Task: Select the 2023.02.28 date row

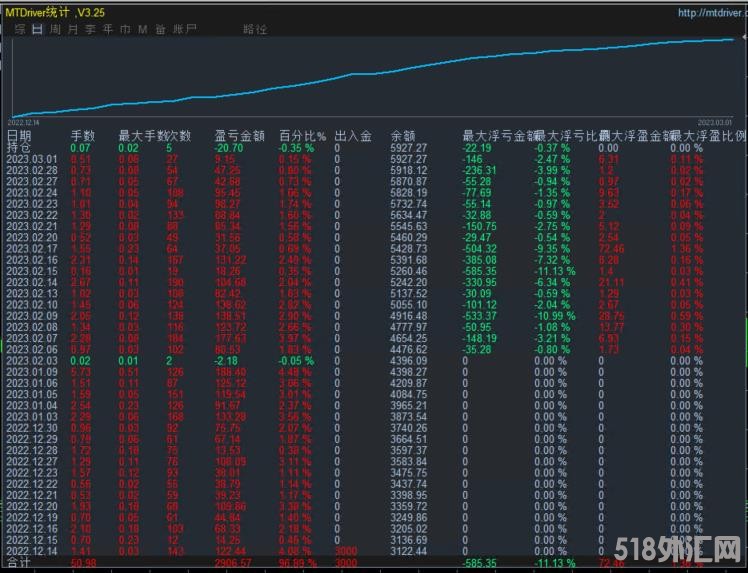Action: [x=31, y=170]
